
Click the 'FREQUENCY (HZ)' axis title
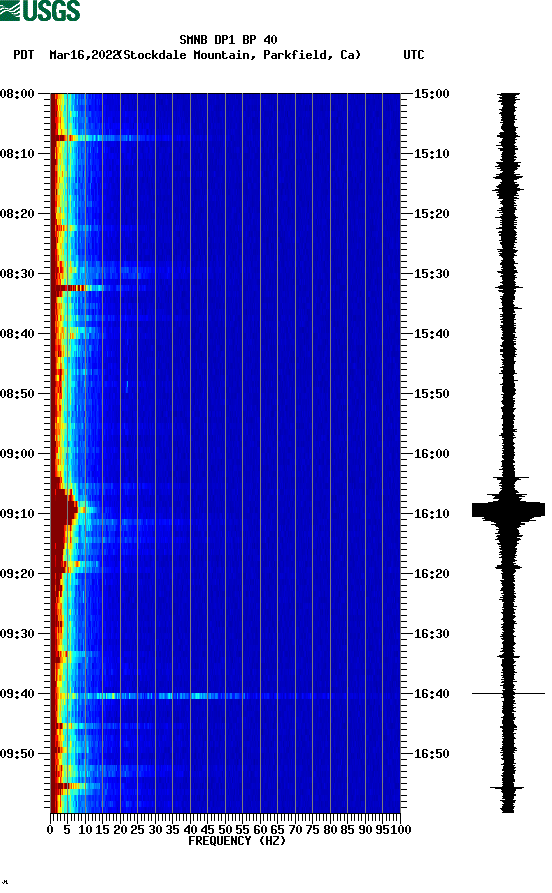pyautogui.click(x=236, y=841)
